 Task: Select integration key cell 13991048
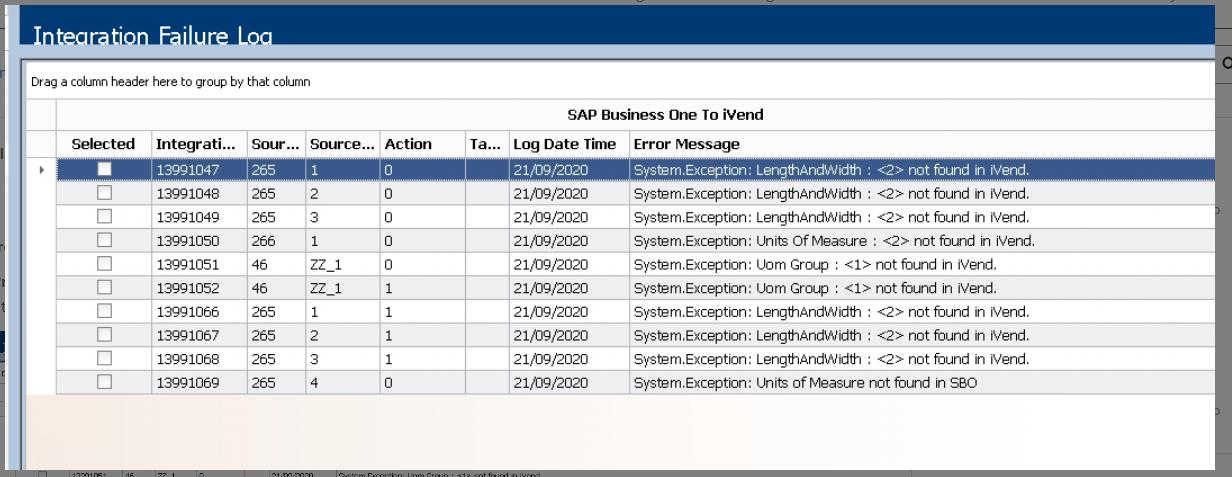coord(200,193)
